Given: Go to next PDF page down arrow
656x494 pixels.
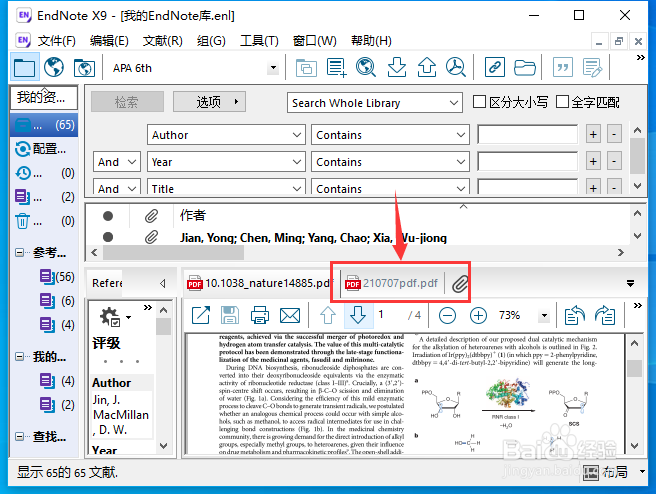Looking at the screenshot, I should pyautogui.click(x=358, y=315).
